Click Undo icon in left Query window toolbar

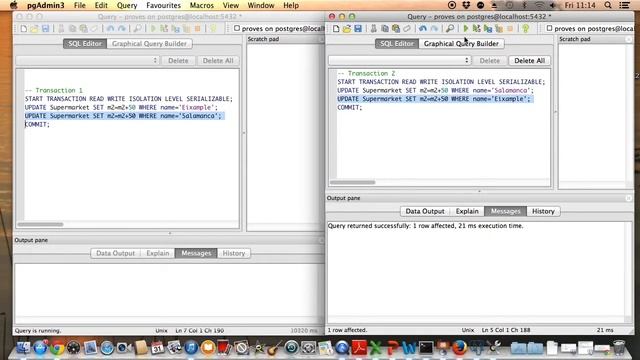[x=110, y=29]
